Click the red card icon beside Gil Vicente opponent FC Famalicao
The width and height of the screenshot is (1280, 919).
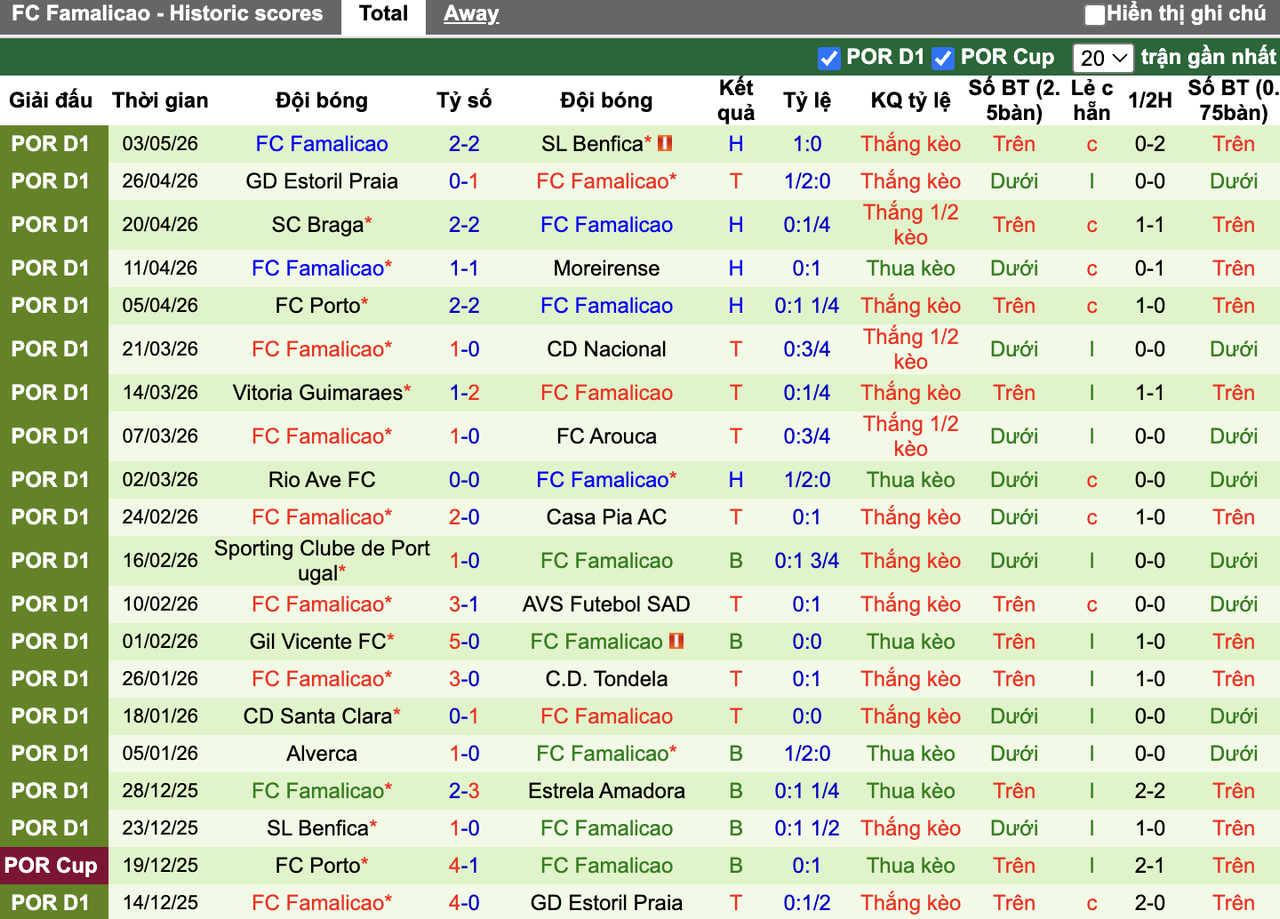(x=677, y=641)
